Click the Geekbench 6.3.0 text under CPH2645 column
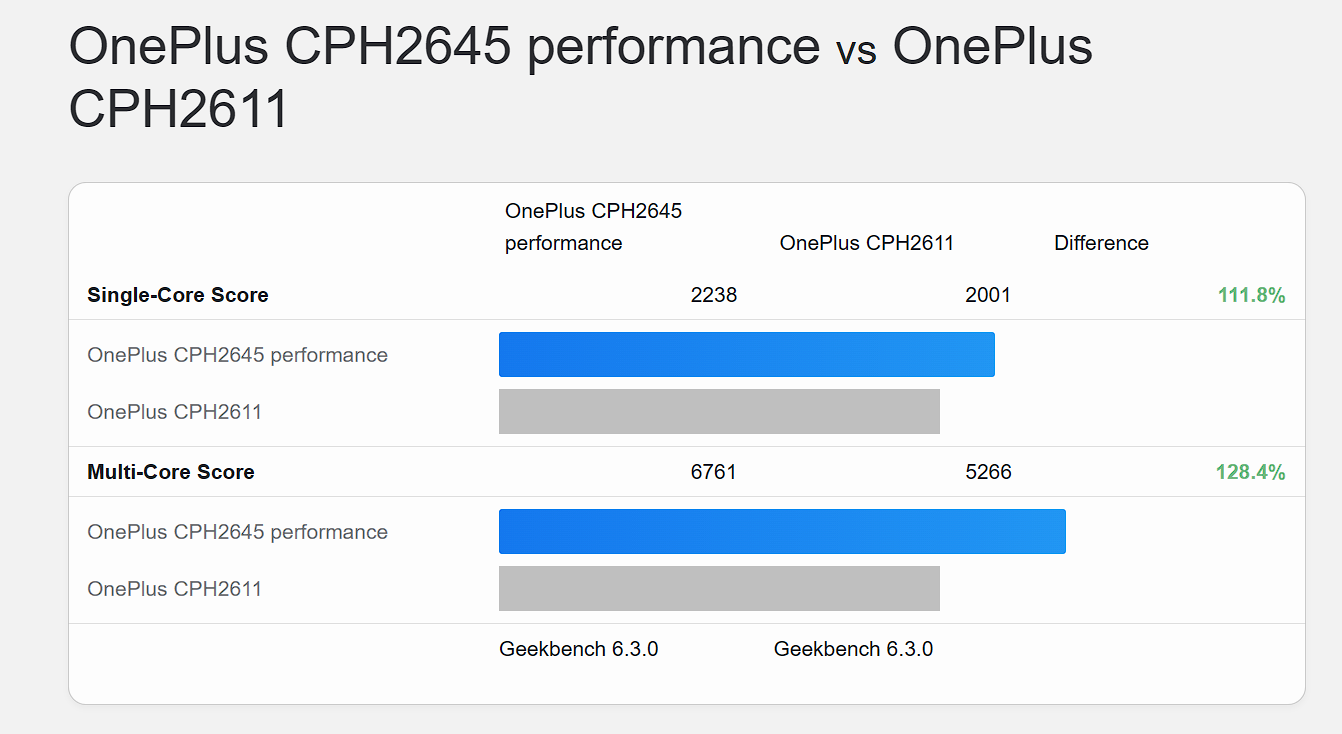This screenshot has width=1342, height=734. [578, 649]
